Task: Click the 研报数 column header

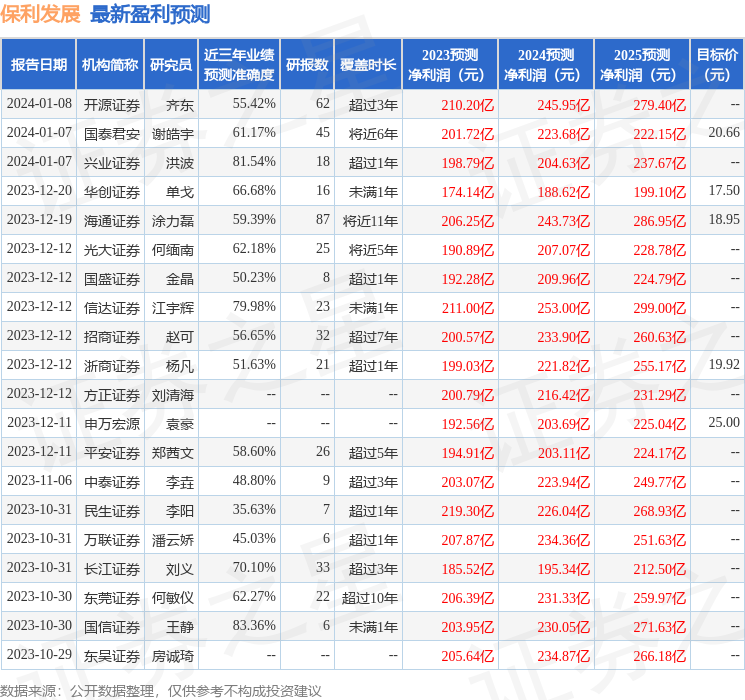Action: point(307,65)
